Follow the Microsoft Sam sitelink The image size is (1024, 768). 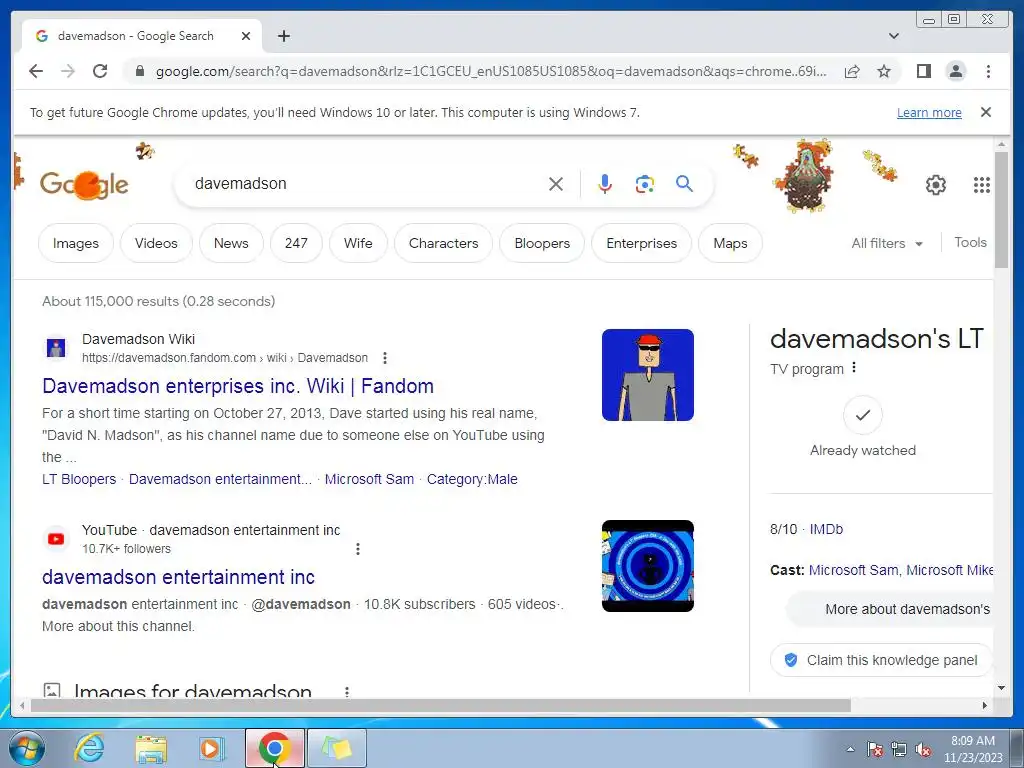pyautogui.click(x=369, y=479)
